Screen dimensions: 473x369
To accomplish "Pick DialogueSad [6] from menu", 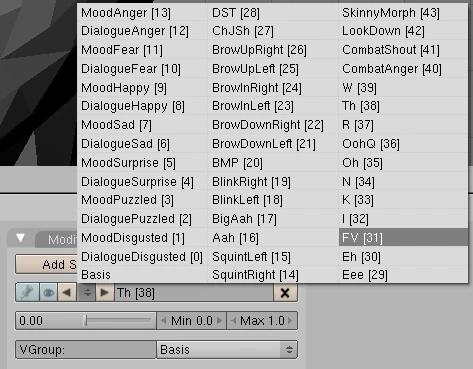I will [142, 144].
